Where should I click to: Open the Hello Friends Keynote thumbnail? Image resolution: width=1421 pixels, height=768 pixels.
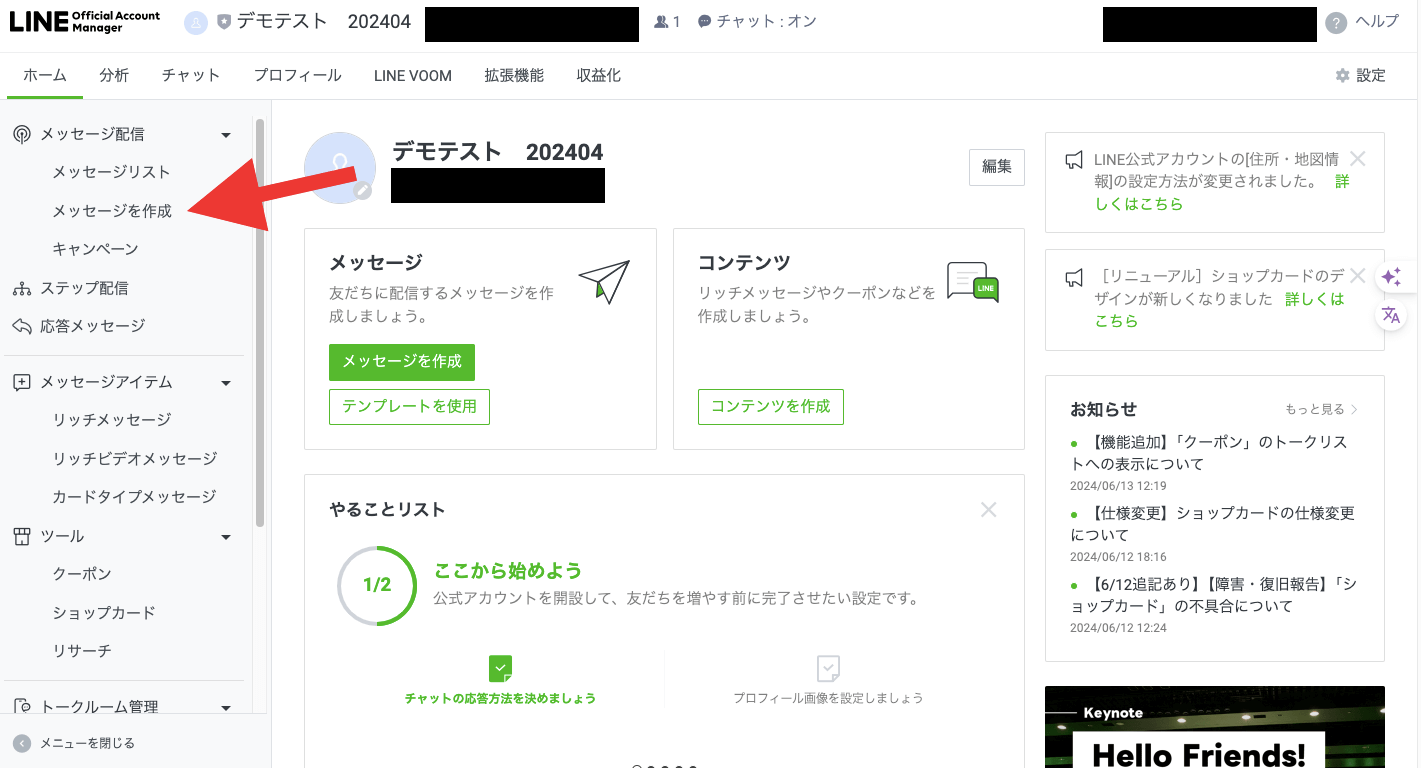coord(1215,727)
